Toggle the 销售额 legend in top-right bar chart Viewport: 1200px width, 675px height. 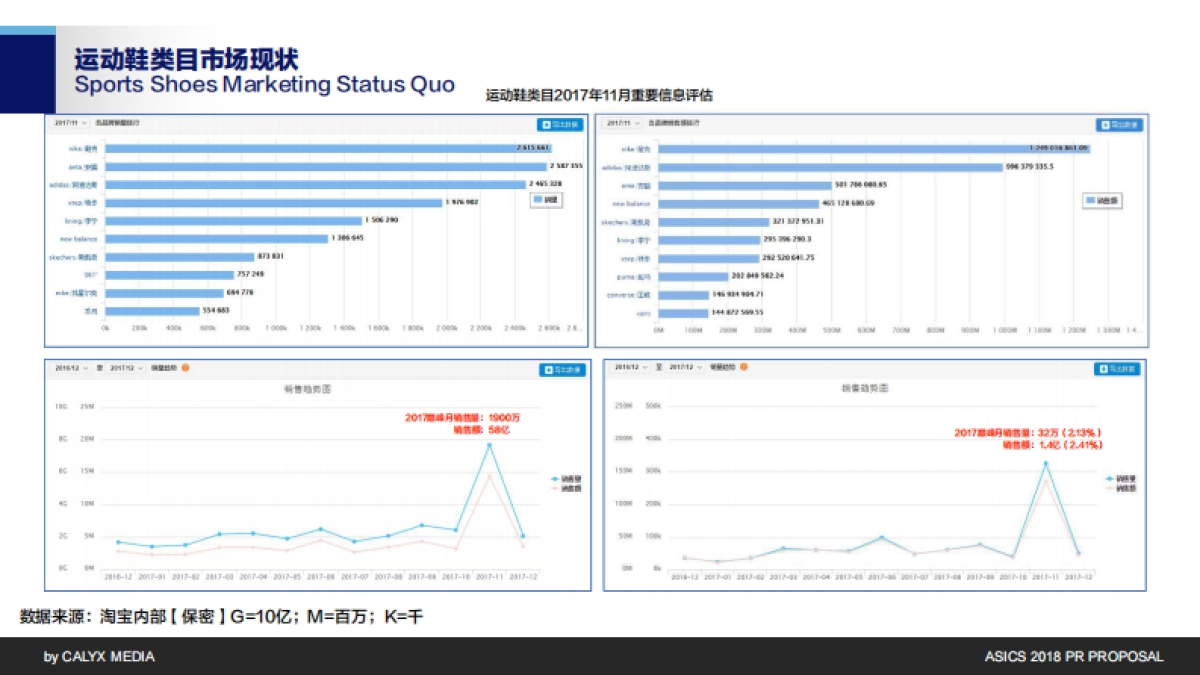(1103, 201)
